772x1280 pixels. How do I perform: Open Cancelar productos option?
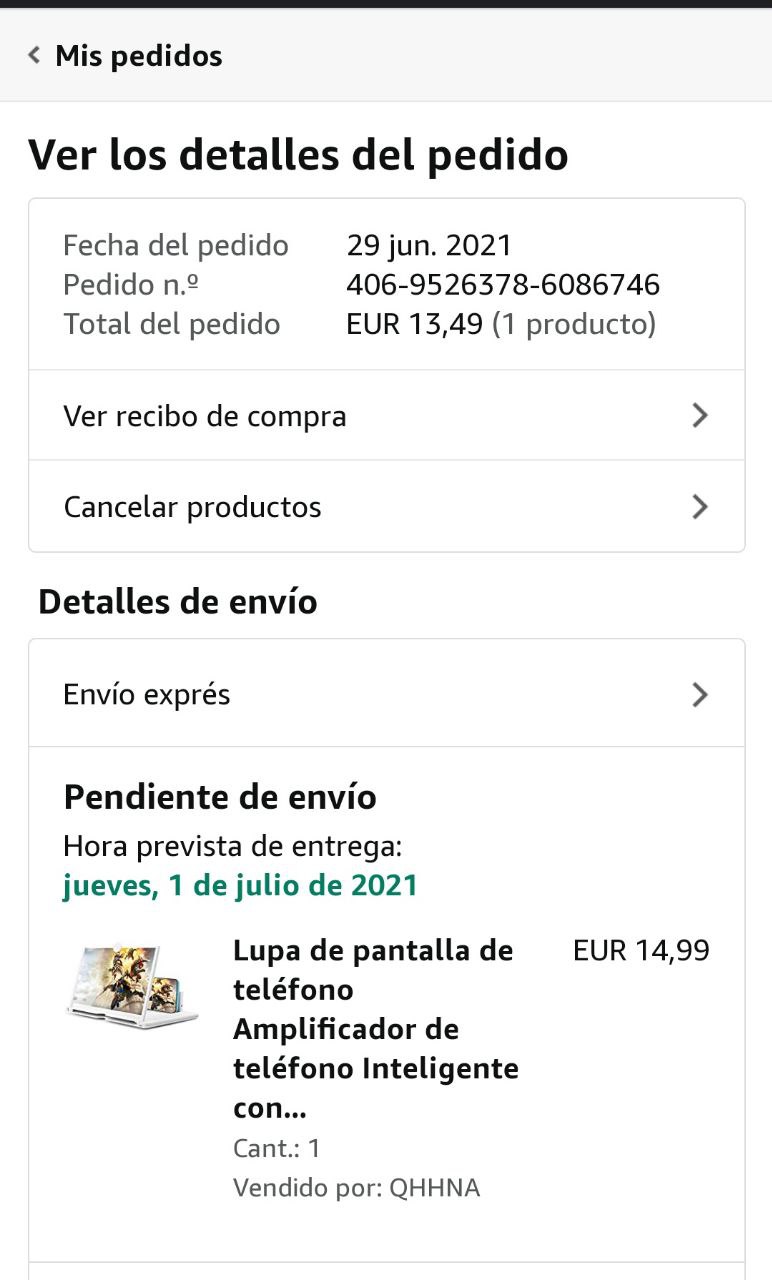point(193,507)
